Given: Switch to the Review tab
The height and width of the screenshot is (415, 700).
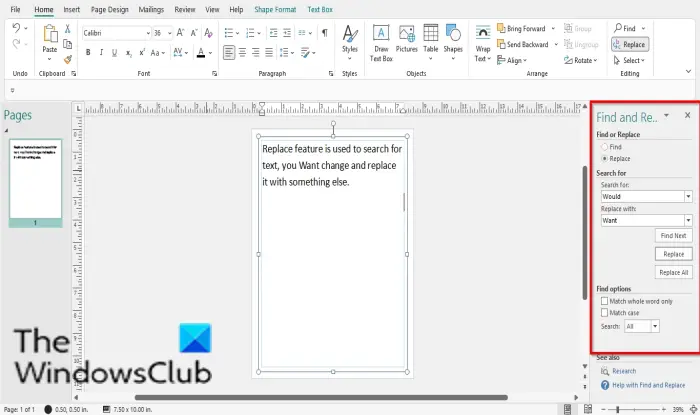Looking at the screenshot, I should pos(185,9).
